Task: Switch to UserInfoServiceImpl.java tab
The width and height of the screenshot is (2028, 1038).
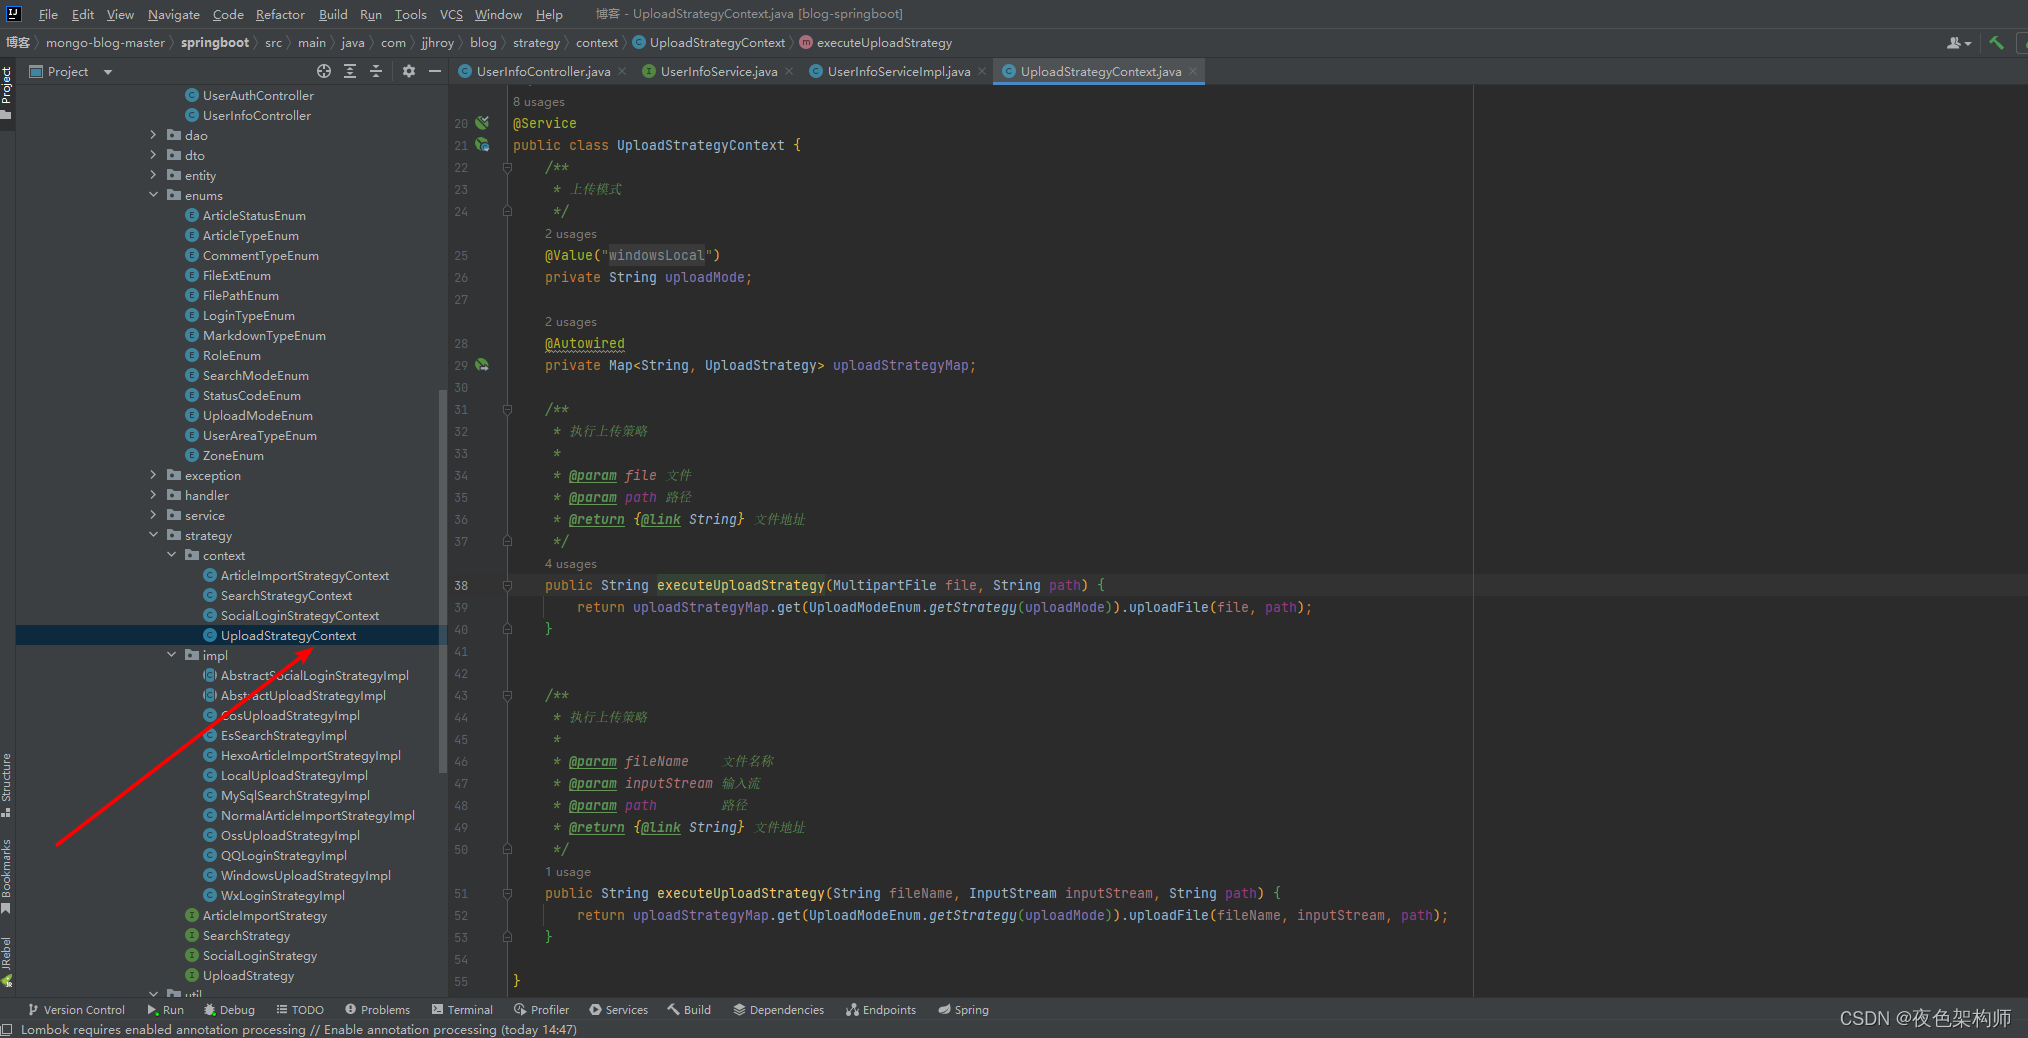Action: pos(898,71)
